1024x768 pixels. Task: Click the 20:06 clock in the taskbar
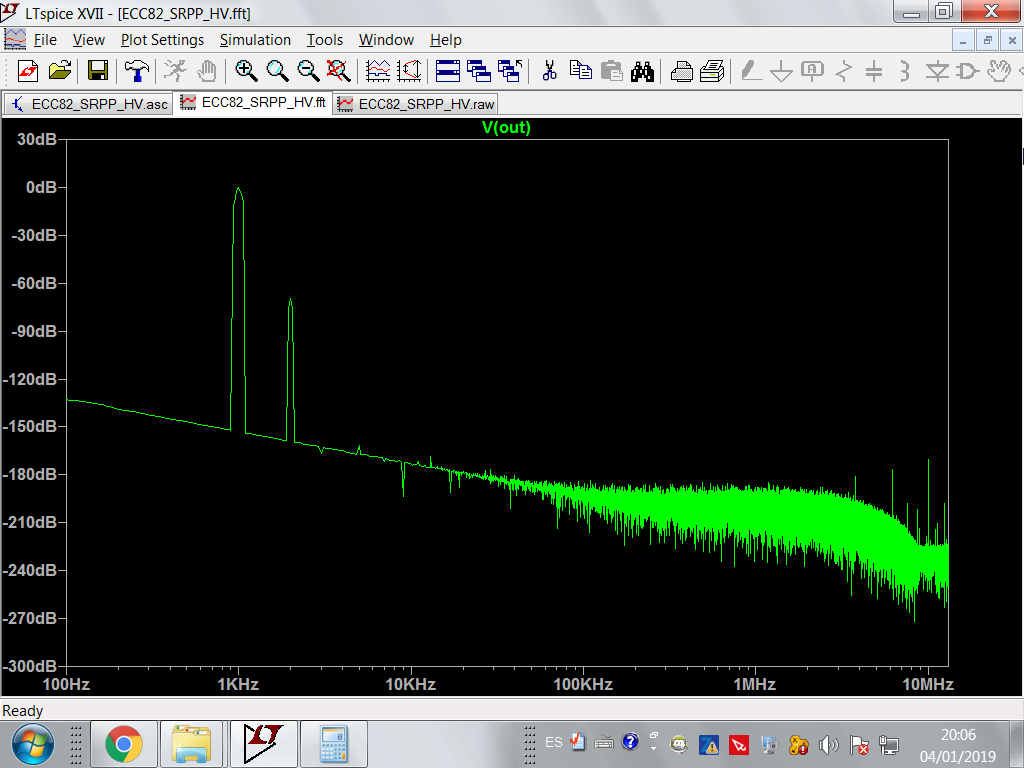tap(958, 735)
